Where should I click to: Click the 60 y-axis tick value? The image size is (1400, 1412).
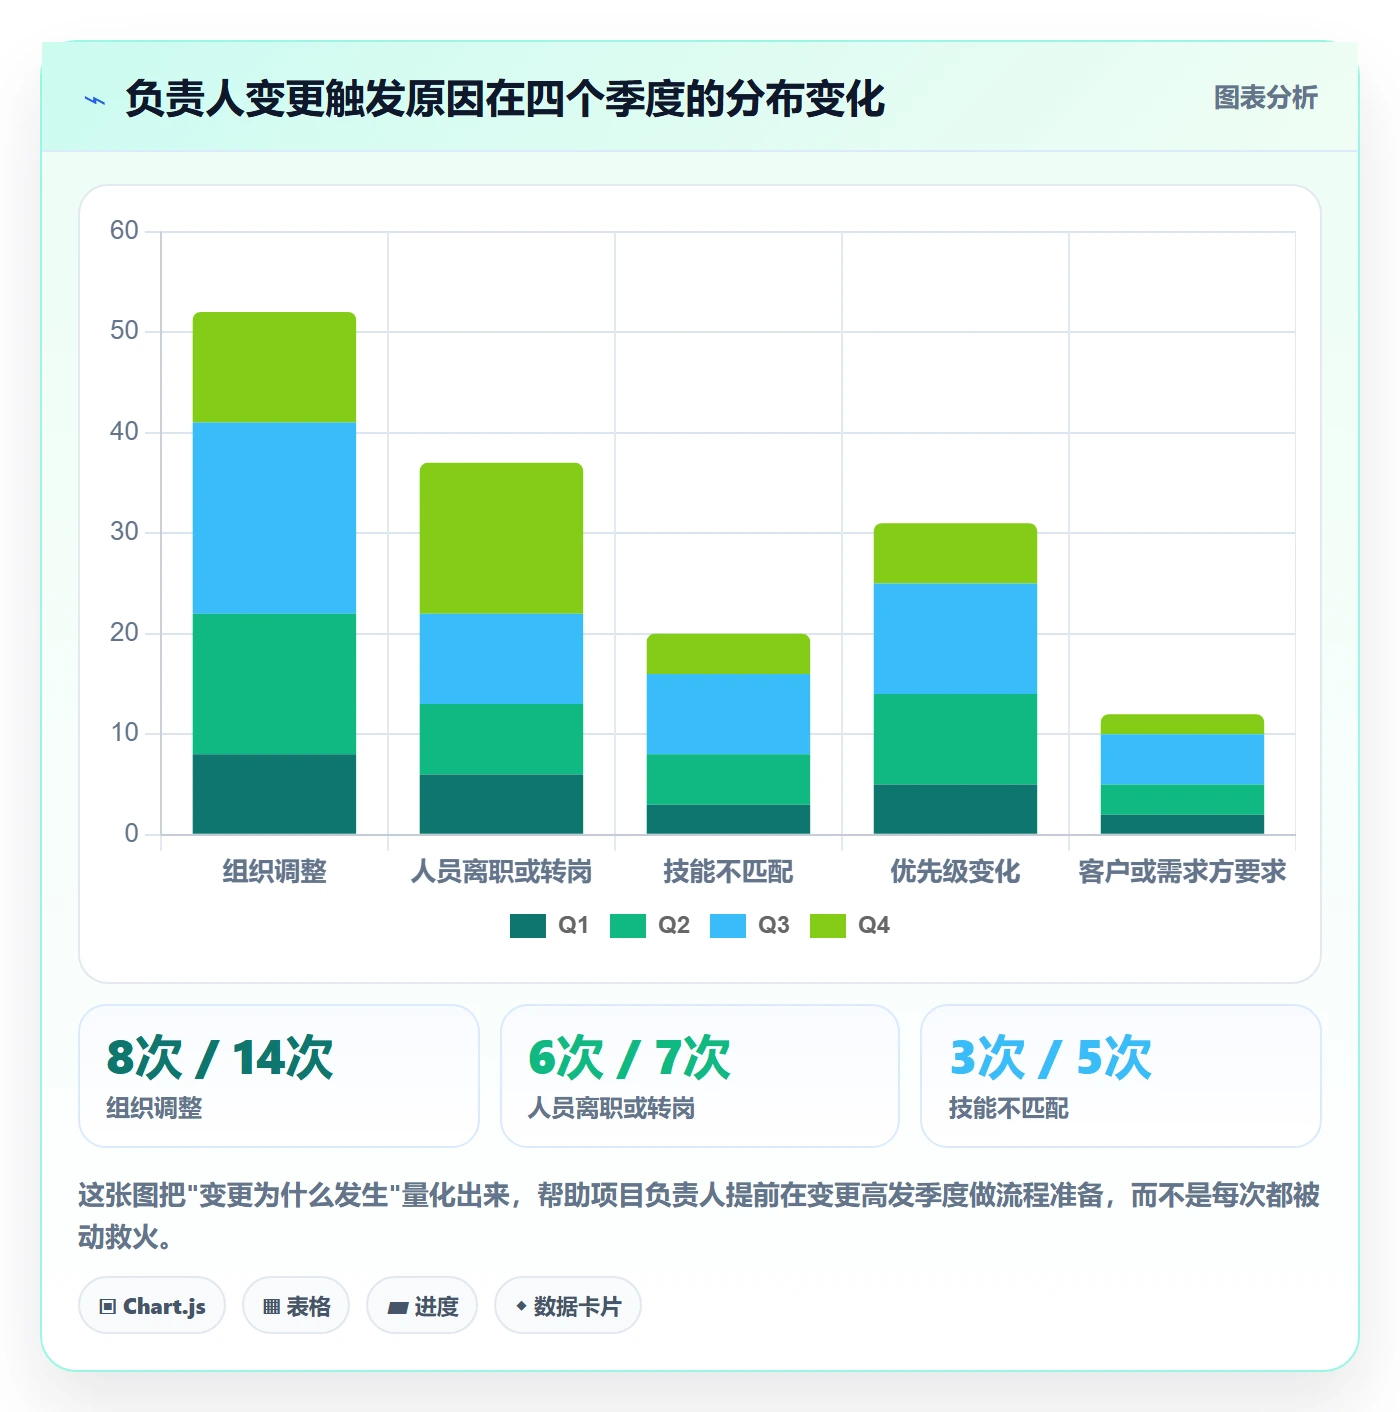(124, 230)
